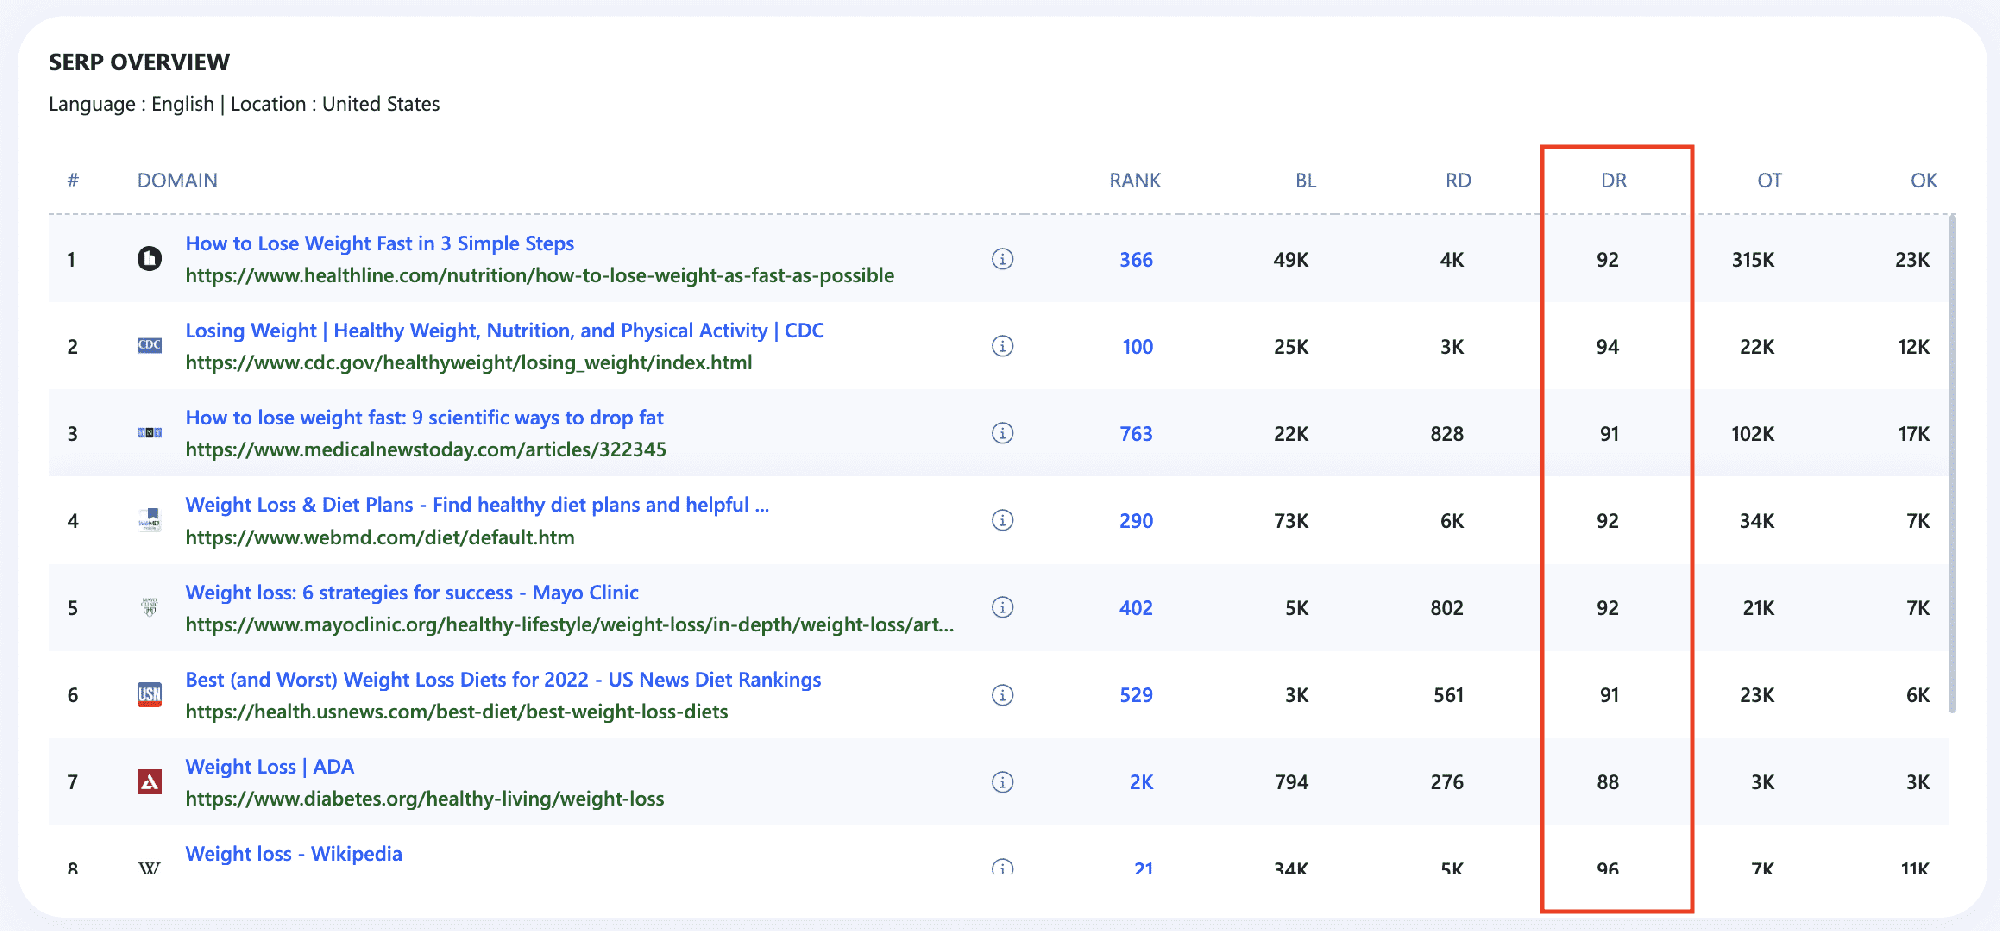The image size is (2000, 931).
Task: Click the webmd.com URL text
Action: tap(380, 537)
